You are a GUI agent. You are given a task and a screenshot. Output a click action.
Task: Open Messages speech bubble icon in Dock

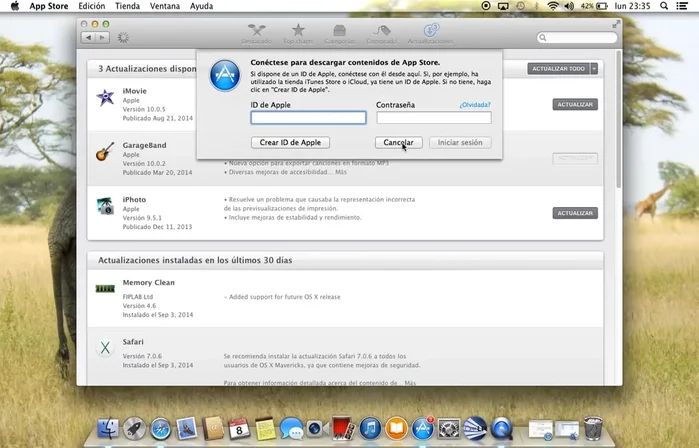coord(292,429)
